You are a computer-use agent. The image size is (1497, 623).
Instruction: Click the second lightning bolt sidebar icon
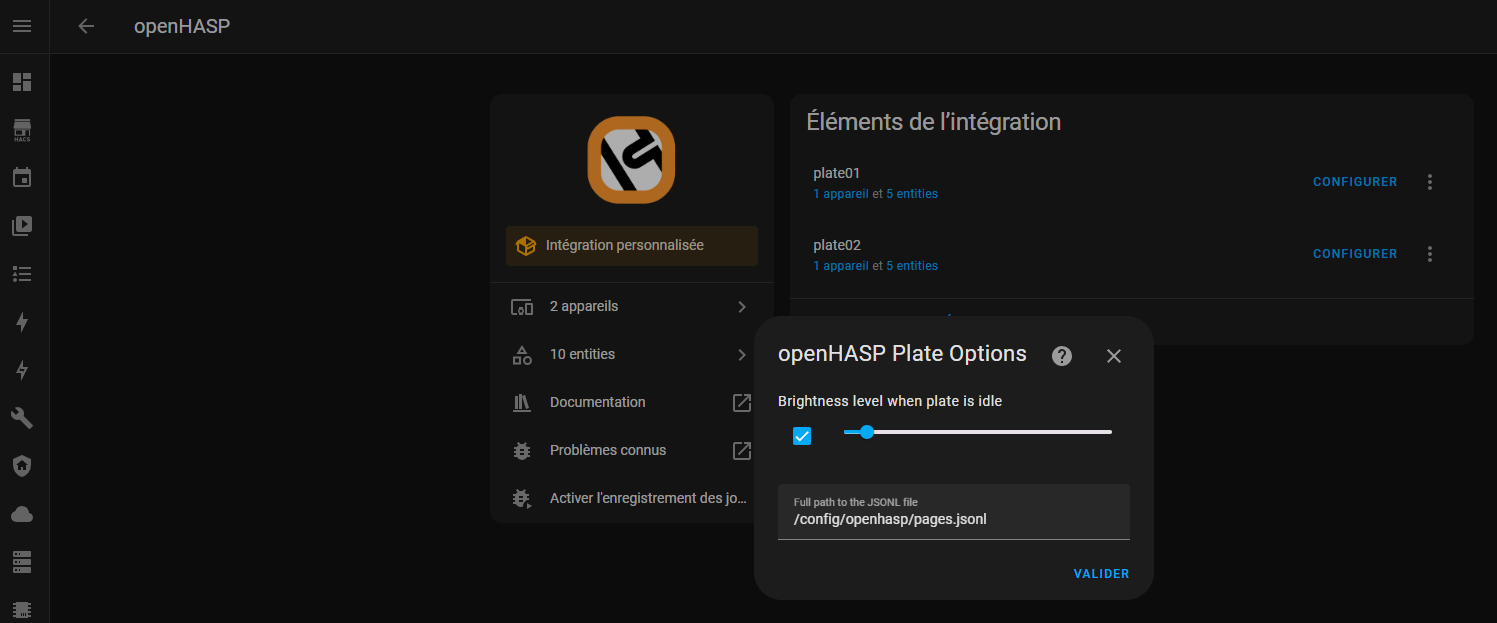(22, 370)
